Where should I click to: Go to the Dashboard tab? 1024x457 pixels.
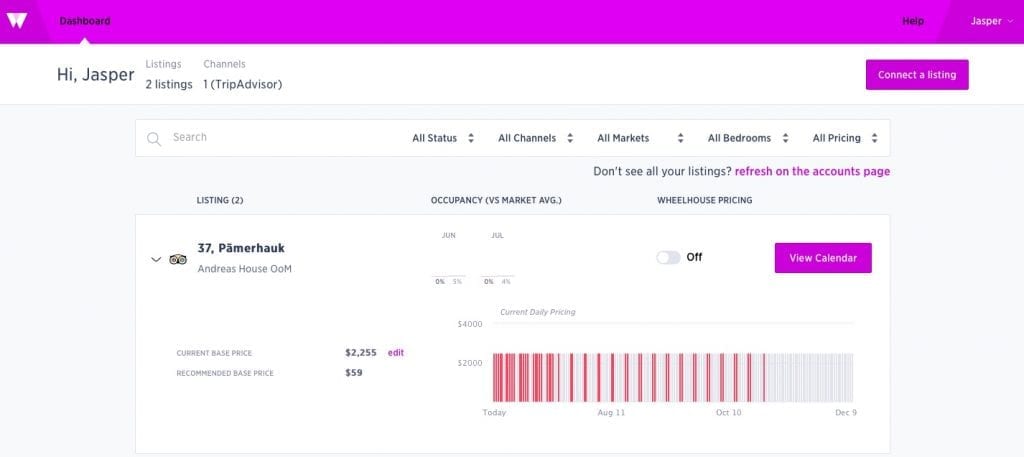click(x=85, y=21)
